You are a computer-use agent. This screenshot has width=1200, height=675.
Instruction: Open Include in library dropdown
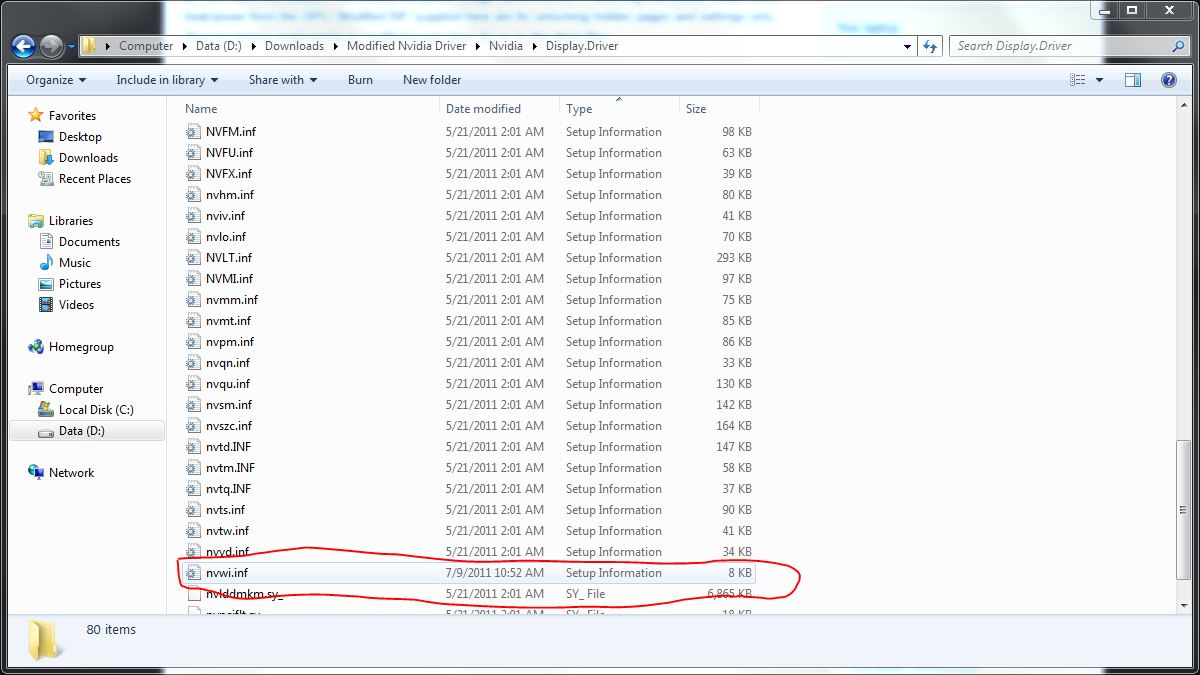pyautogui.click(x=166, y=80)
